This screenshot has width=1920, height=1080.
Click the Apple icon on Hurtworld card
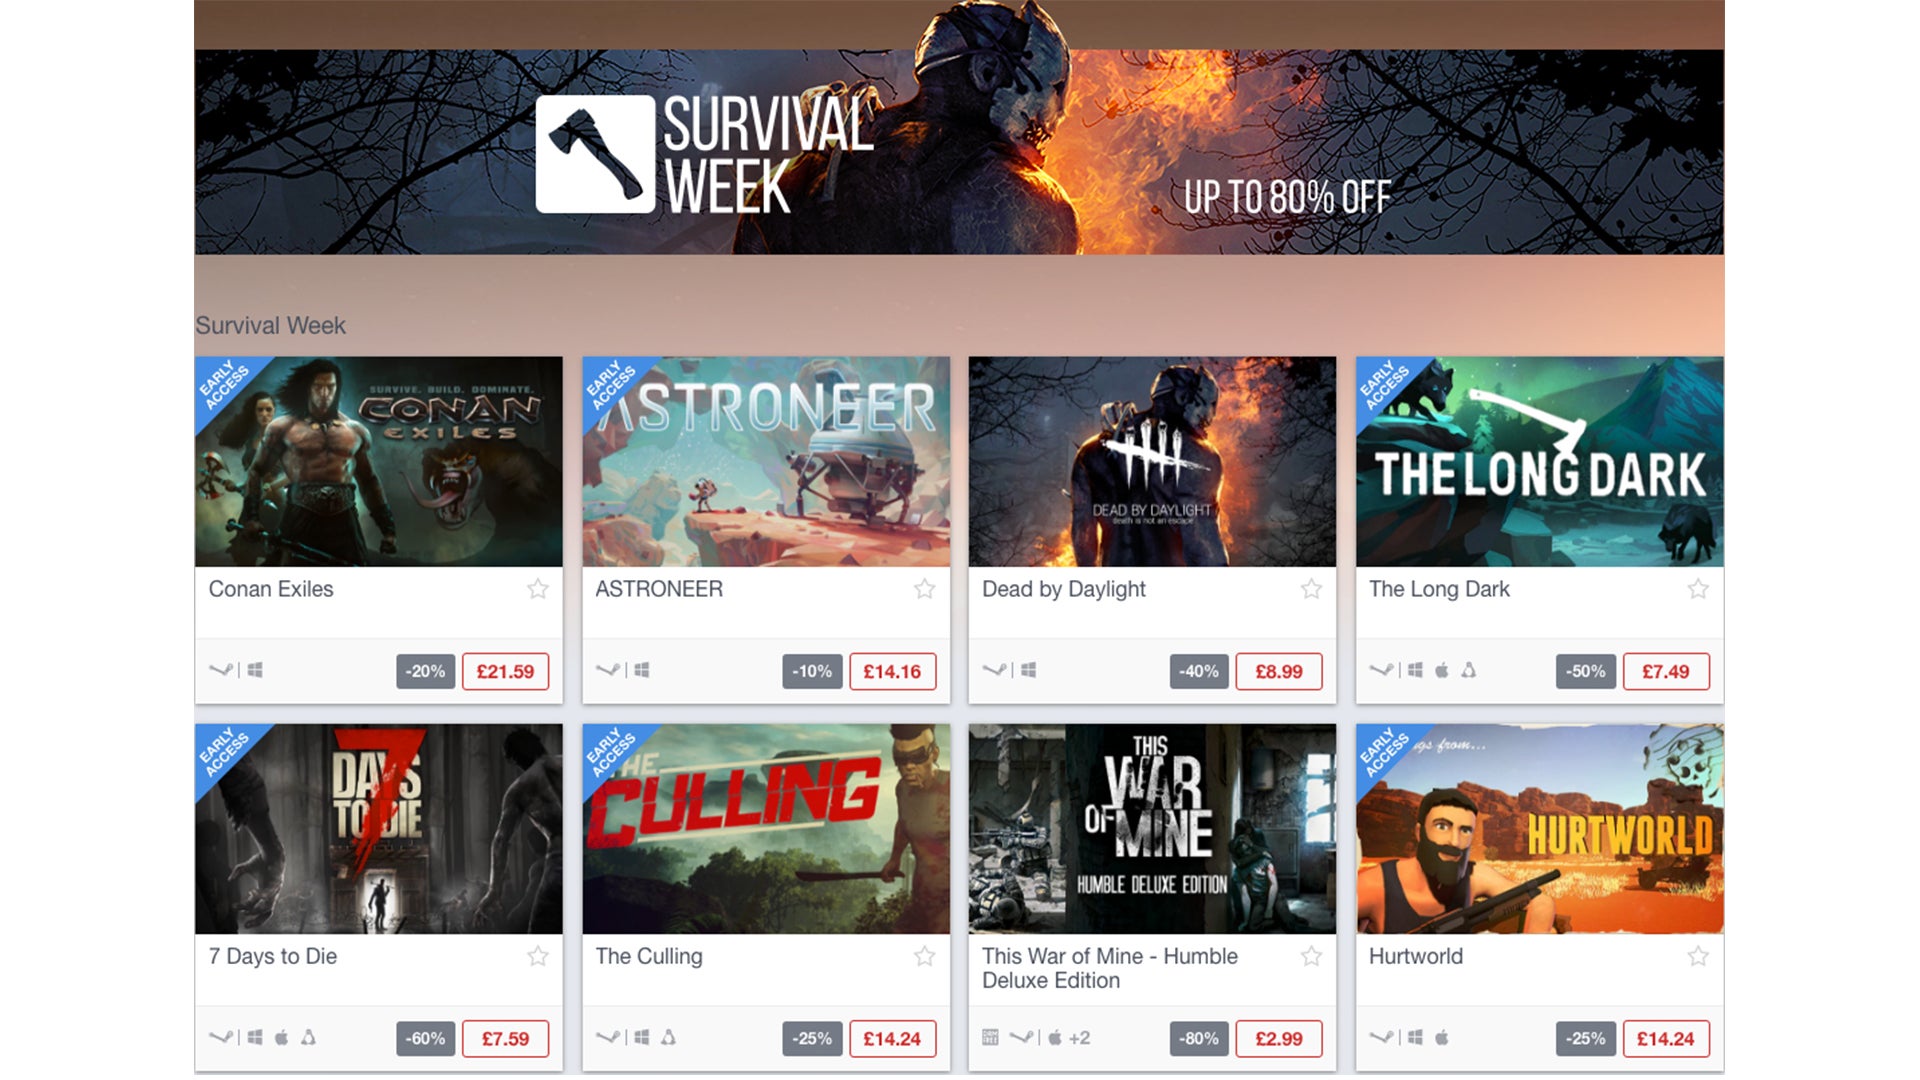pyautogui.click(x=1442, y=1037)
